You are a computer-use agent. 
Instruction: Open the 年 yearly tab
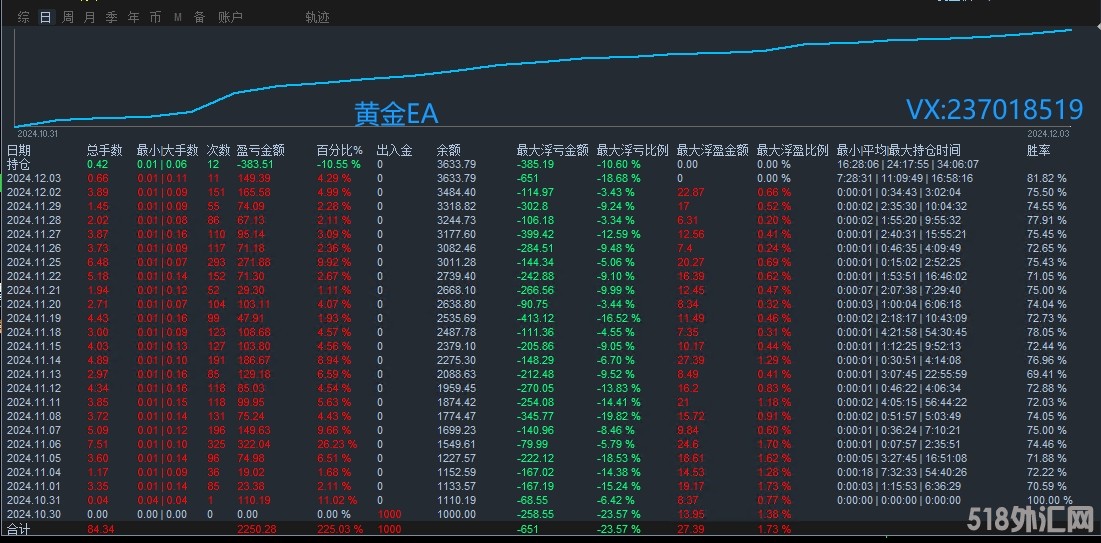pyautogui.click(x=133, y=17)
